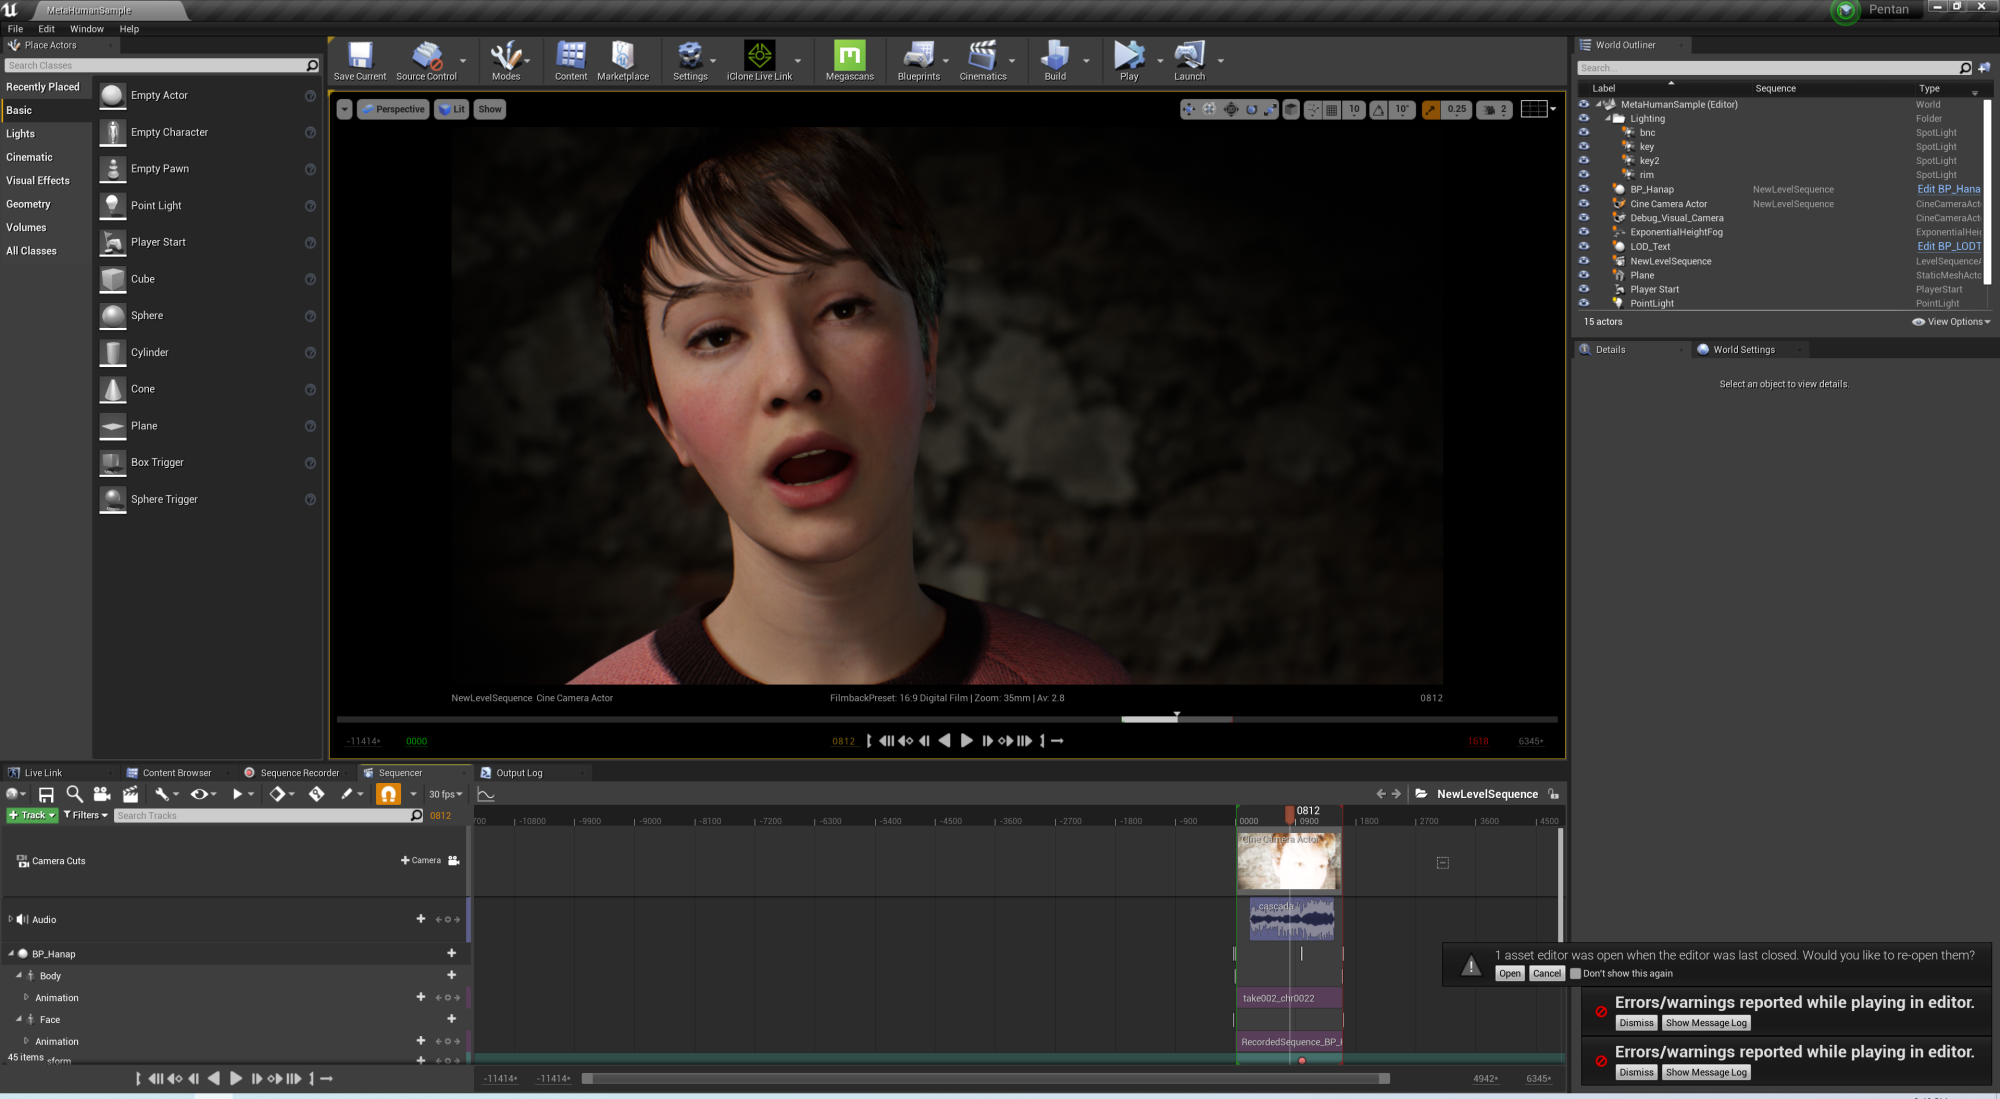Image resolution: width=2000 pixels, height=1099 pixels.
Task: Click the Sequencer find-in-content-browser magnifier icon
Action: click(x=74, y=794)
